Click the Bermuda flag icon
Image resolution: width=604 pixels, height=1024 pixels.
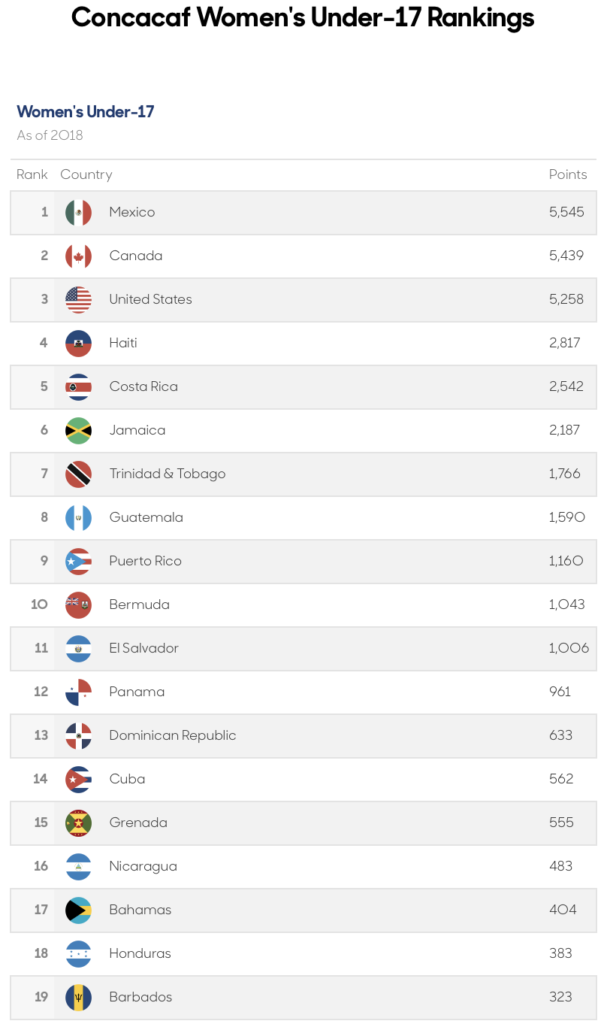pyautogui.click(x=78, y=605)
